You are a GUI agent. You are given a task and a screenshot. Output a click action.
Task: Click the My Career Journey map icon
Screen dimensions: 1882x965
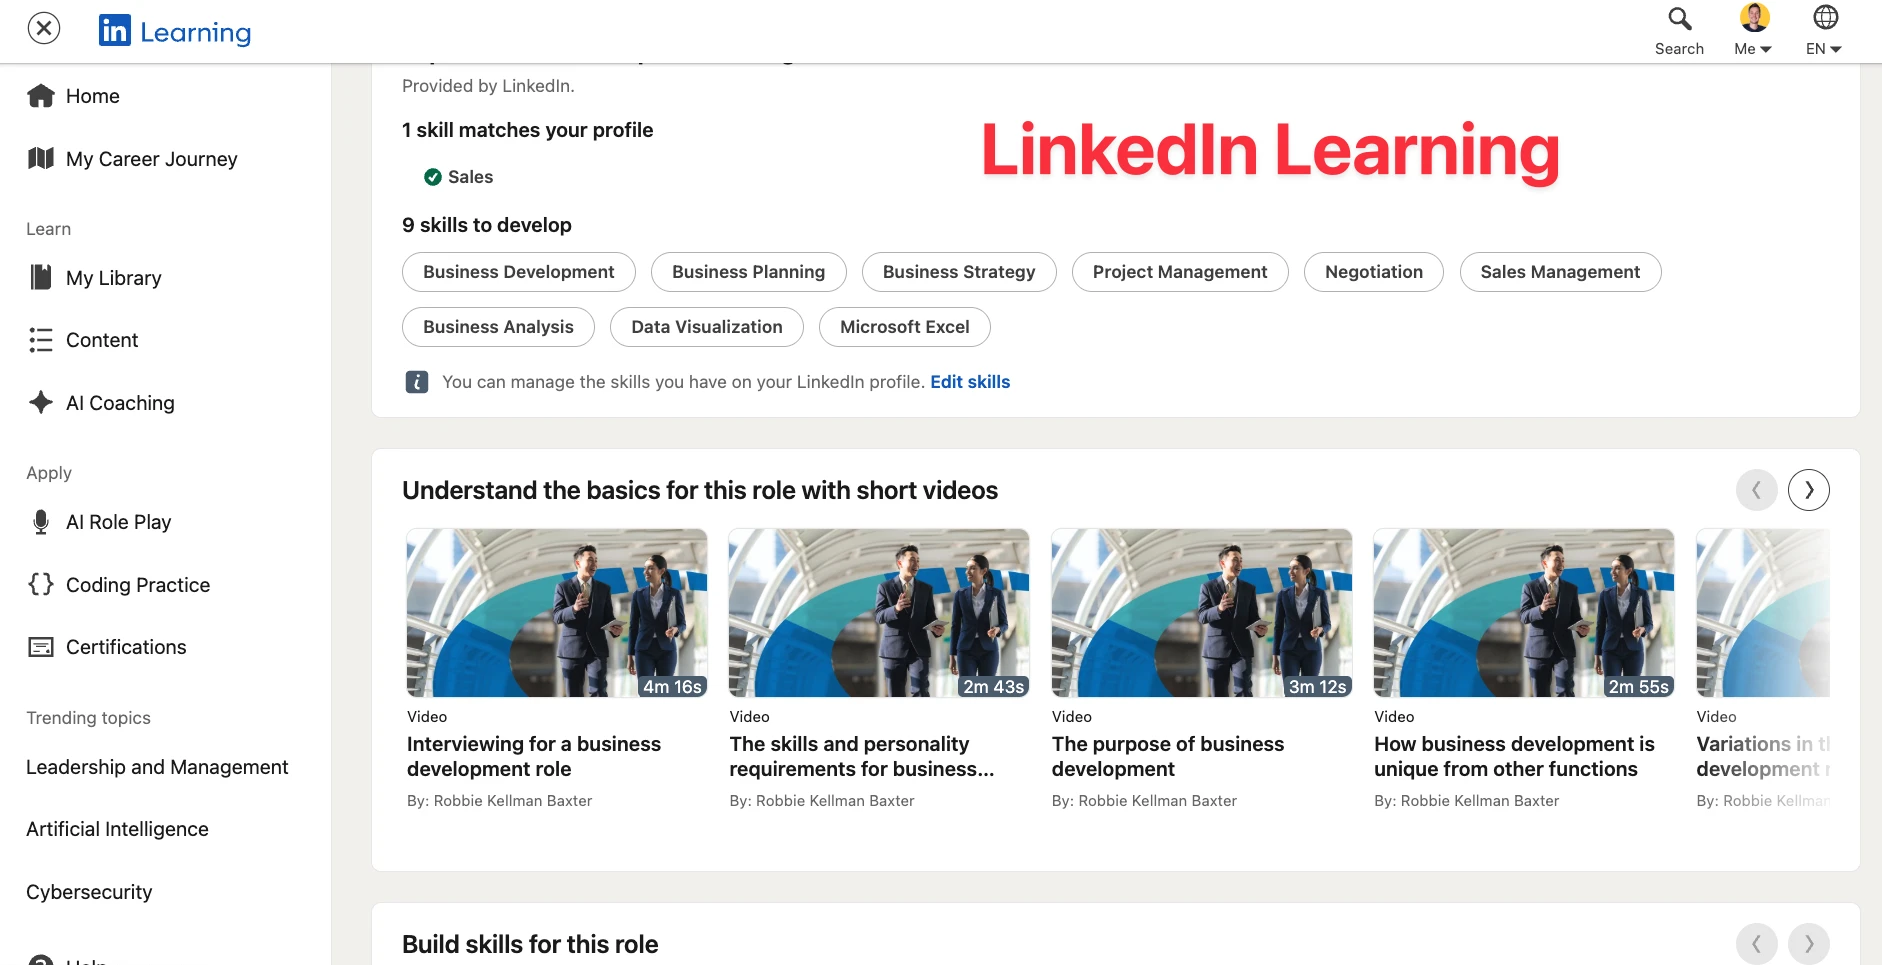[x=41, y=159]
